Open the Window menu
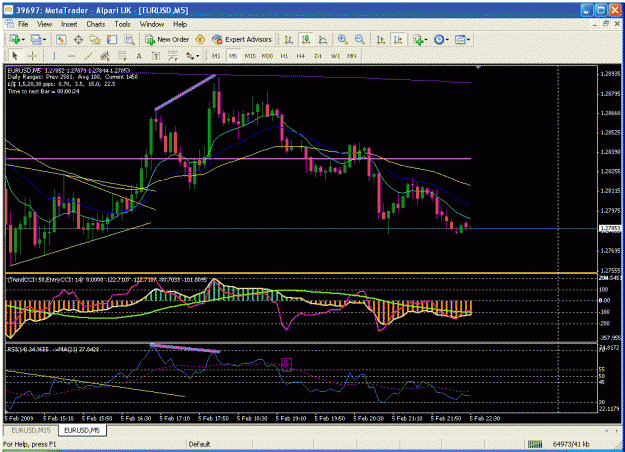 click(151, 24)
